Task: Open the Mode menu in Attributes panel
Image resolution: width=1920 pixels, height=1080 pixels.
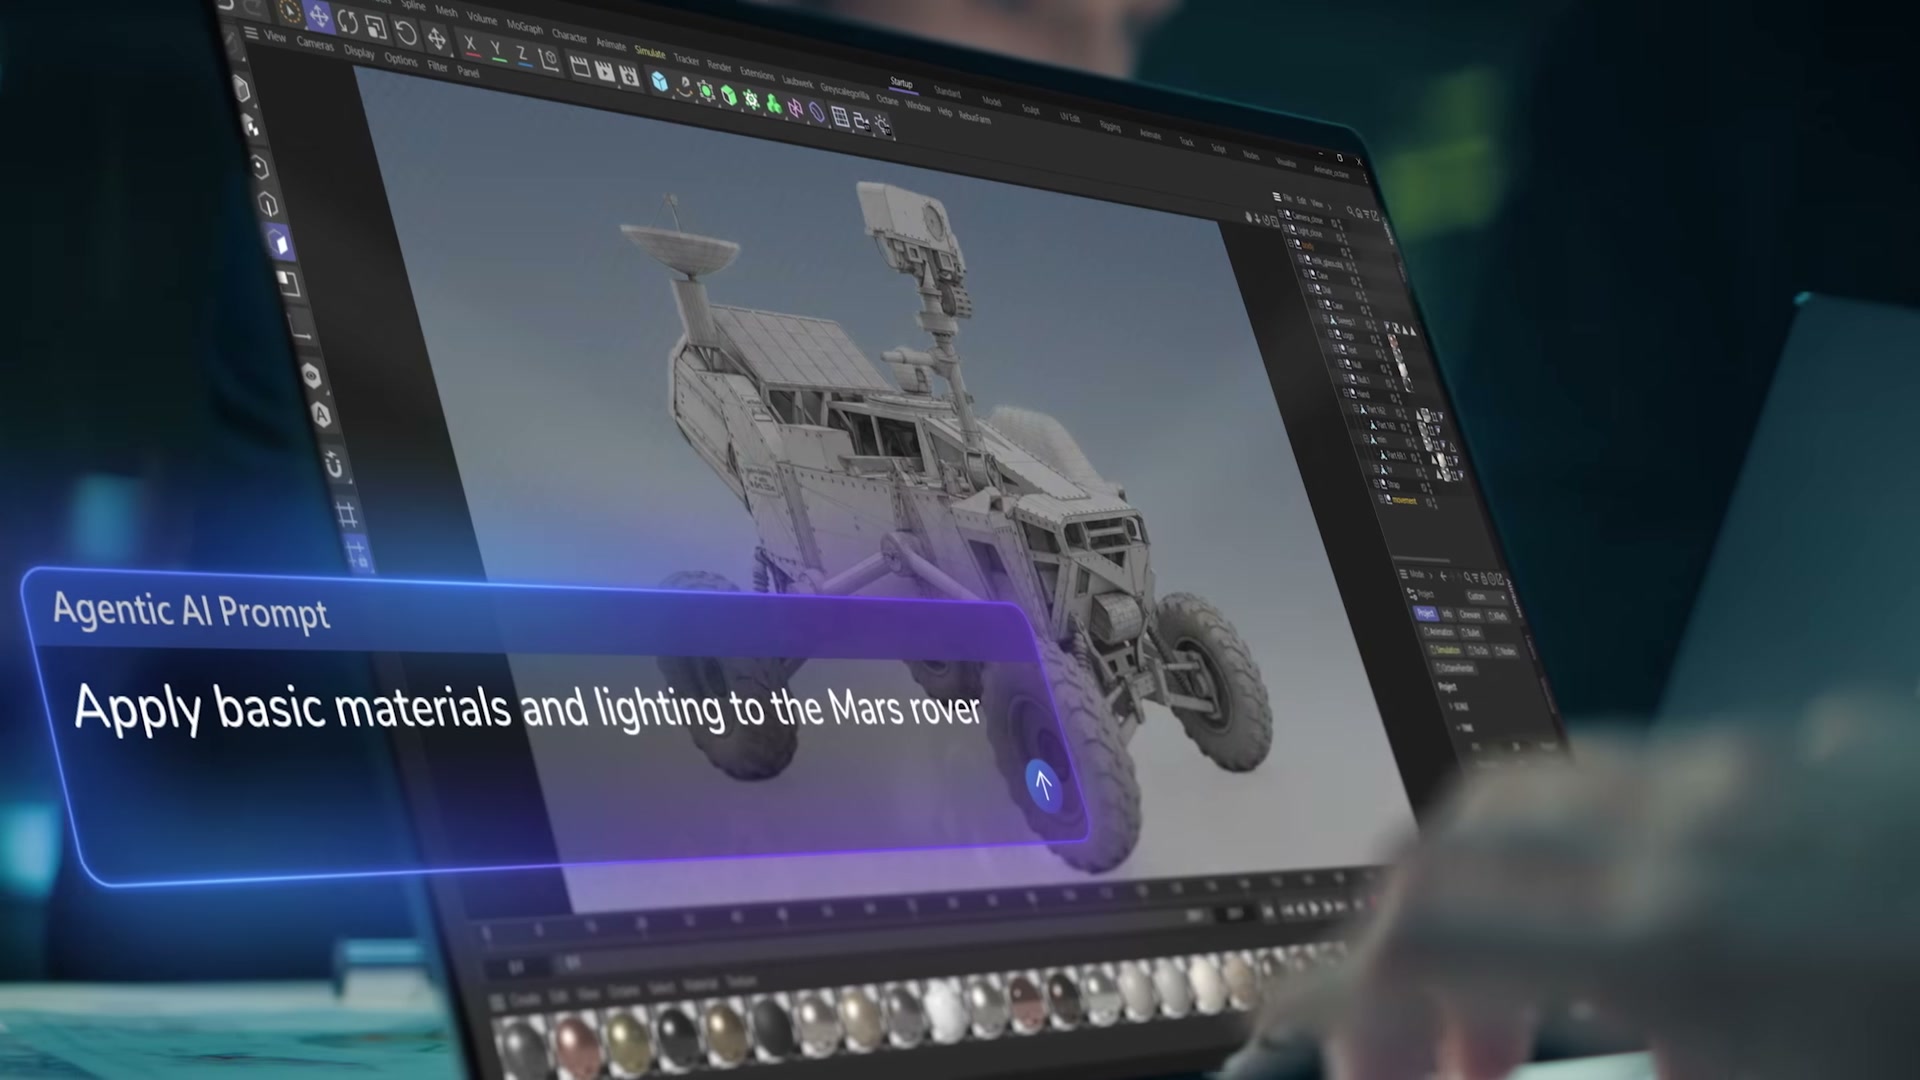Action: [x=1417, y=574]
